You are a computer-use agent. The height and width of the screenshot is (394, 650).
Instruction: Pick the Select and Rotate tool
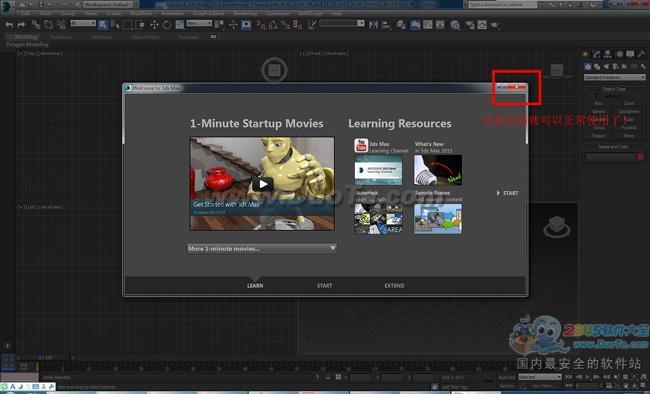[167, 25]
